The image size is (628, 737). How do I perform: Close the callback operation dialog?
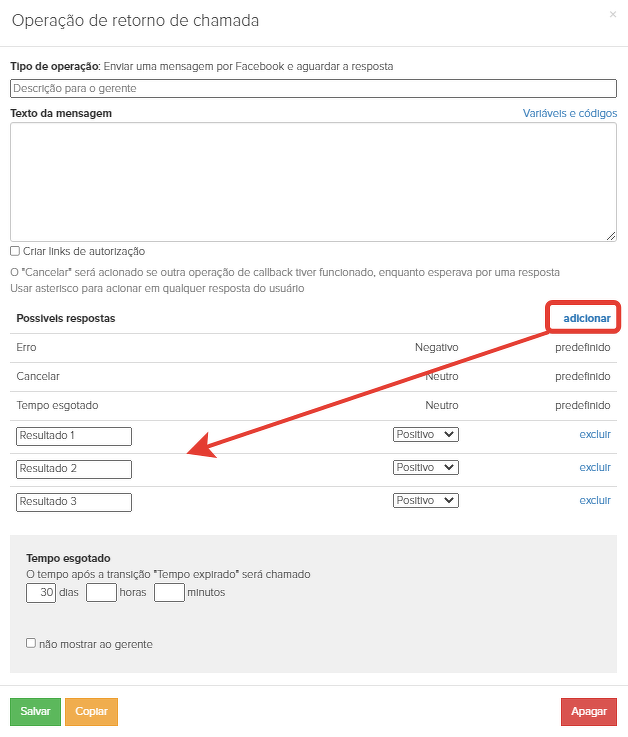(x=612, y=15)
